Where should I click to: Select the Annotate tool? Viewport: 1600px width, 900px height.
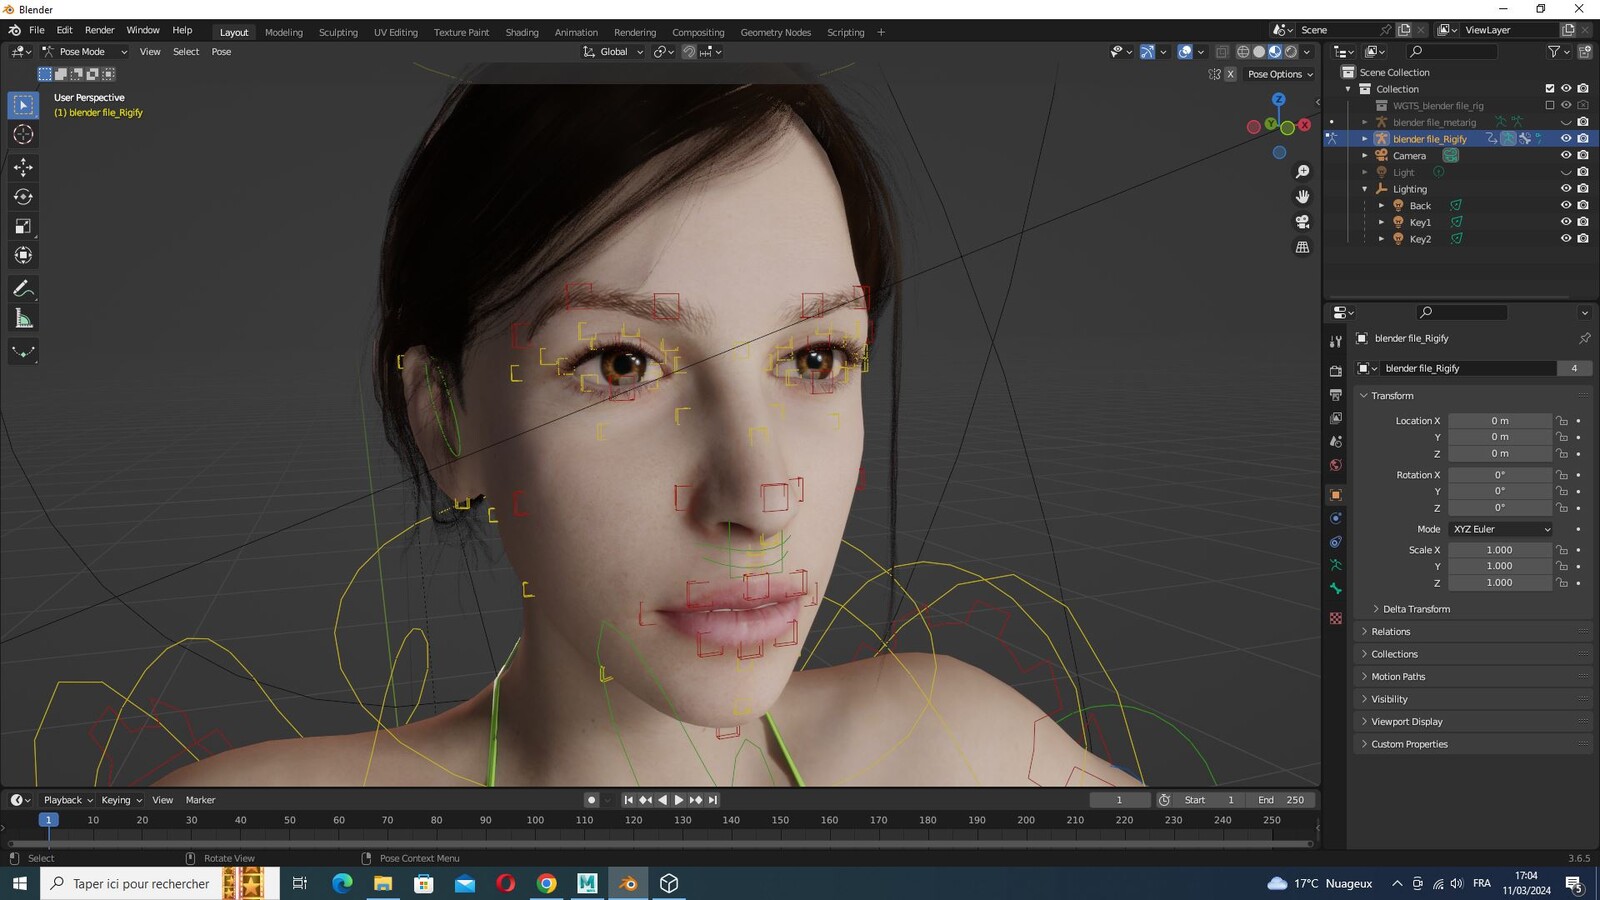click(23, 289)
